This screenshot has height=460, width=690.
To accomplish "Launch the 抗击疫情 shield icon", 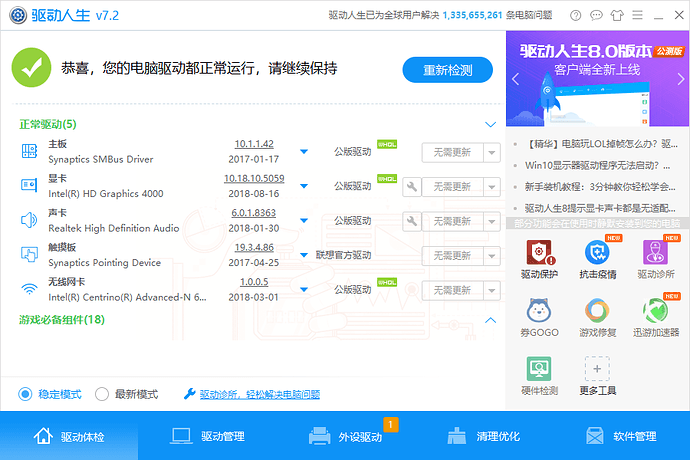I will pyautogui.click(x=597, y=260).
